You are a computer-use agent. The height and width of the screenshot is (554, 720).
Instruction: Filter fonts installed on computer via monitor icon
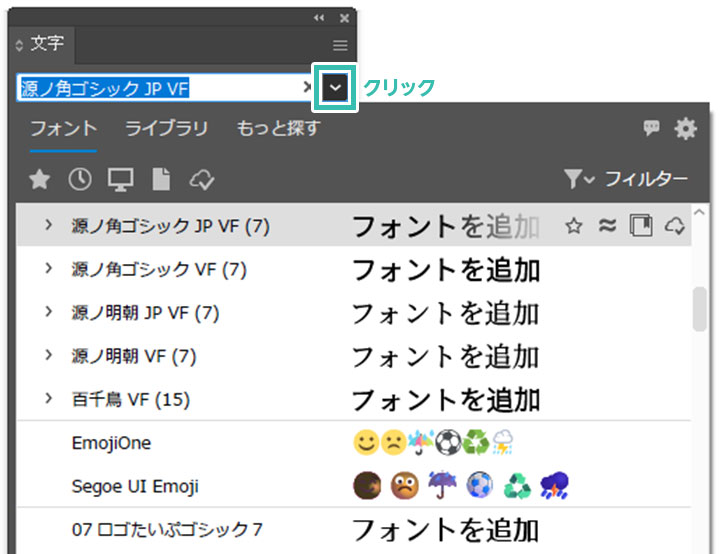point(121,180)
